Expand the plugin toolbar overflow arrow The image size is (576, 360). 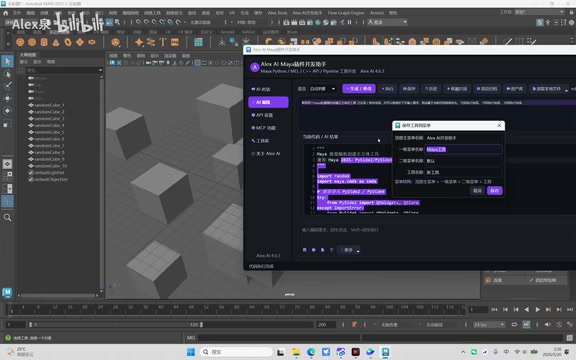[566, 90]
